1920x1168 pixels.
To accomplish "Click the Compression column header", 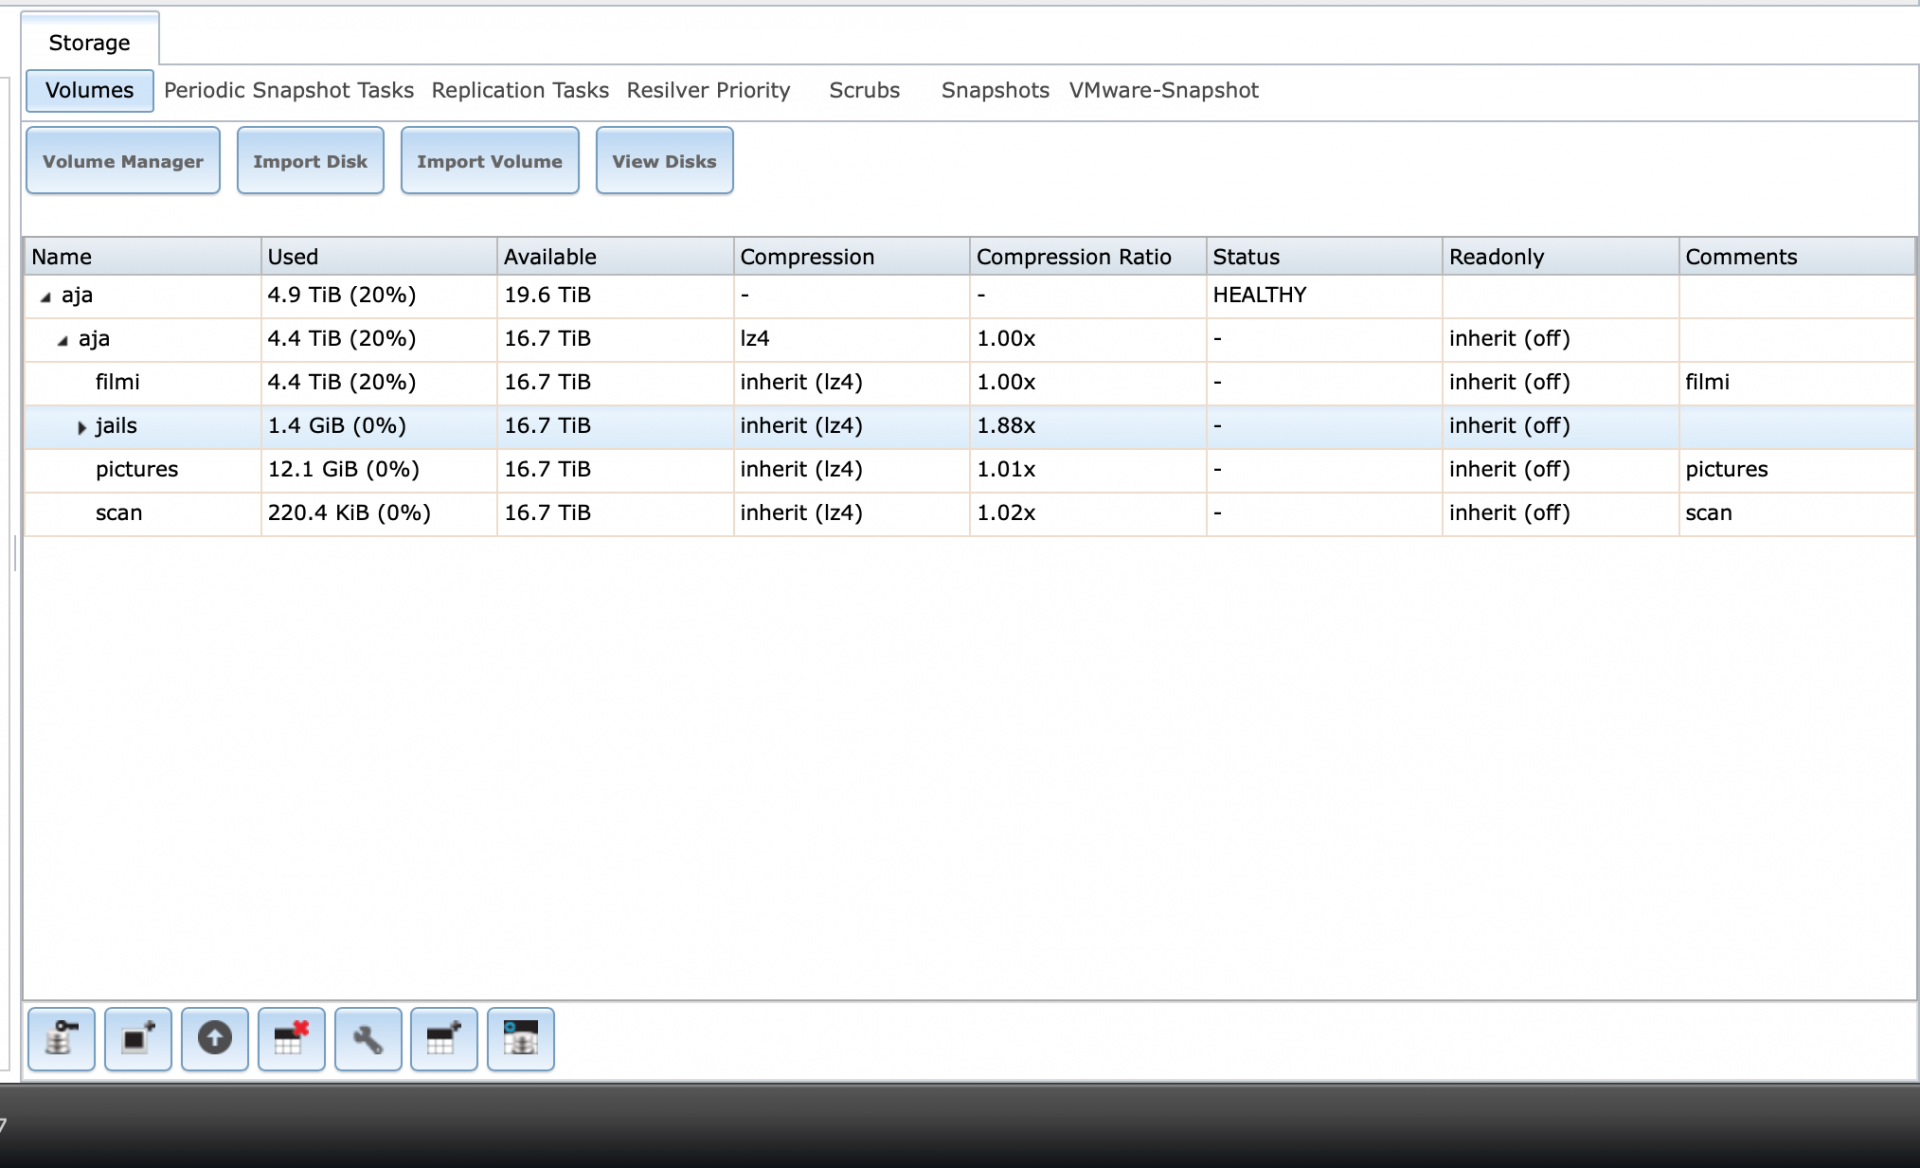I will (851, 256).
